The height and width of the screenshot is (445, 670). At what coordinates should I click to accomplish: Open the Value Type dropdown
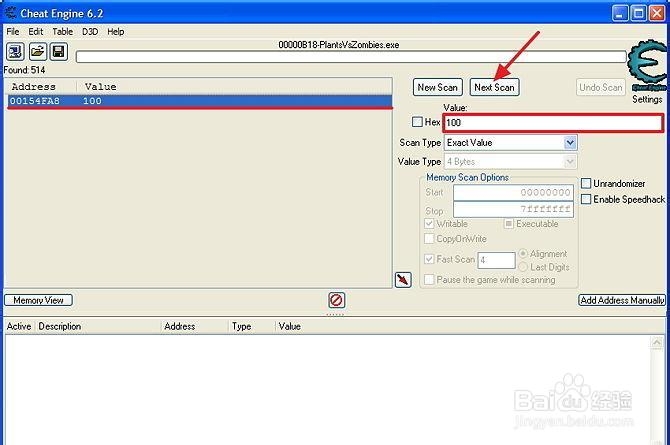(511, 162)
